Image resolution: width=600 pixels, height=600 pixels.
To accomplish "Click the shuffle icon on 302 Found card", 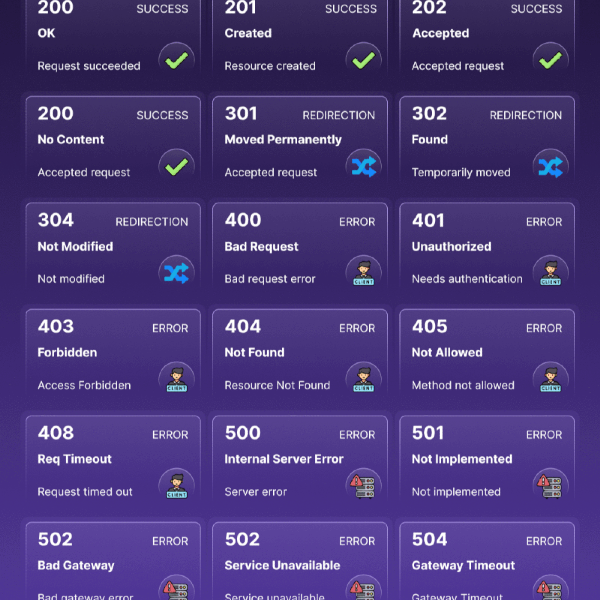I will click(x=550, y=167).
